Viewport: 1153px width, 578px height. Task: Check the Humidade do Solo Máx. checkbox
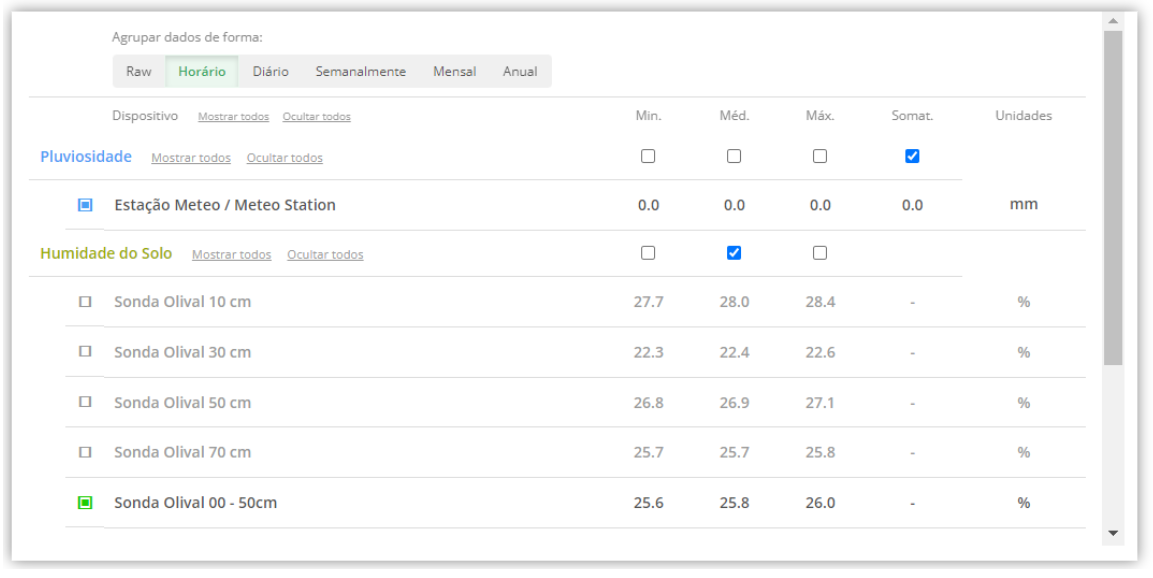click(x=820, y=253)
